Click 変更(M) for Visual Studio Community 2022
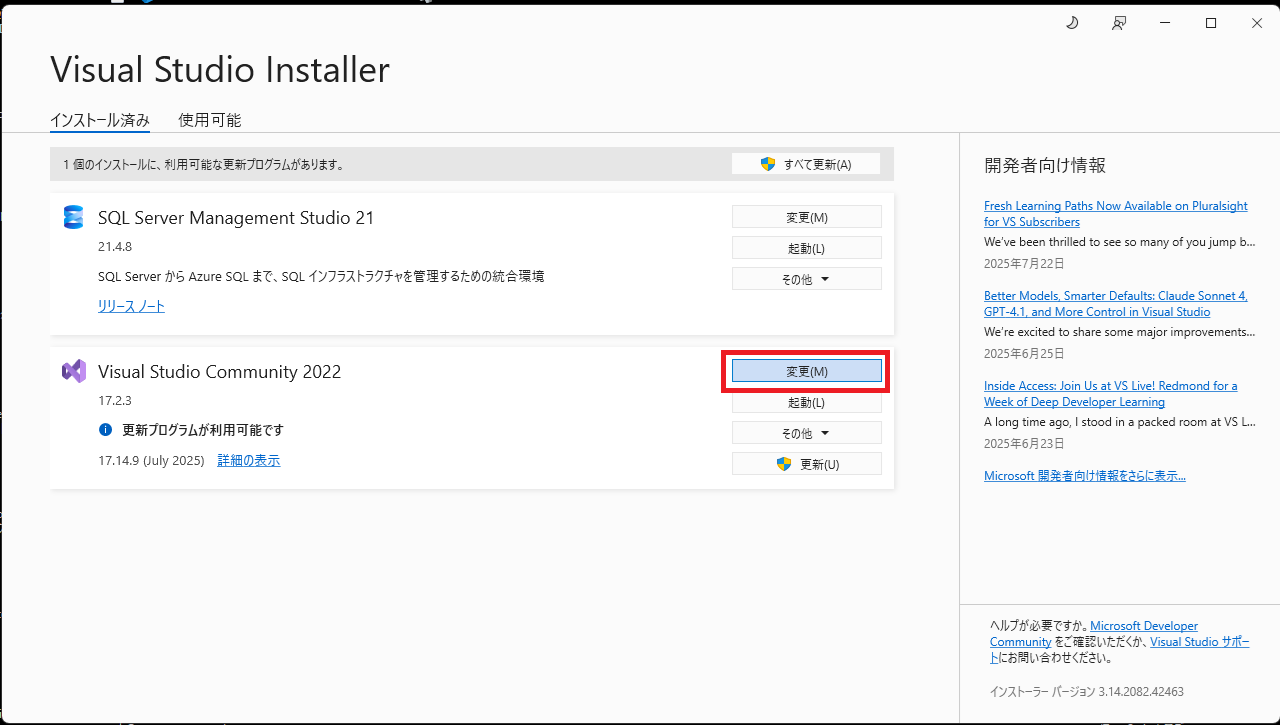The width and height of the screenshot is (1280, 725). click(807, 371)
